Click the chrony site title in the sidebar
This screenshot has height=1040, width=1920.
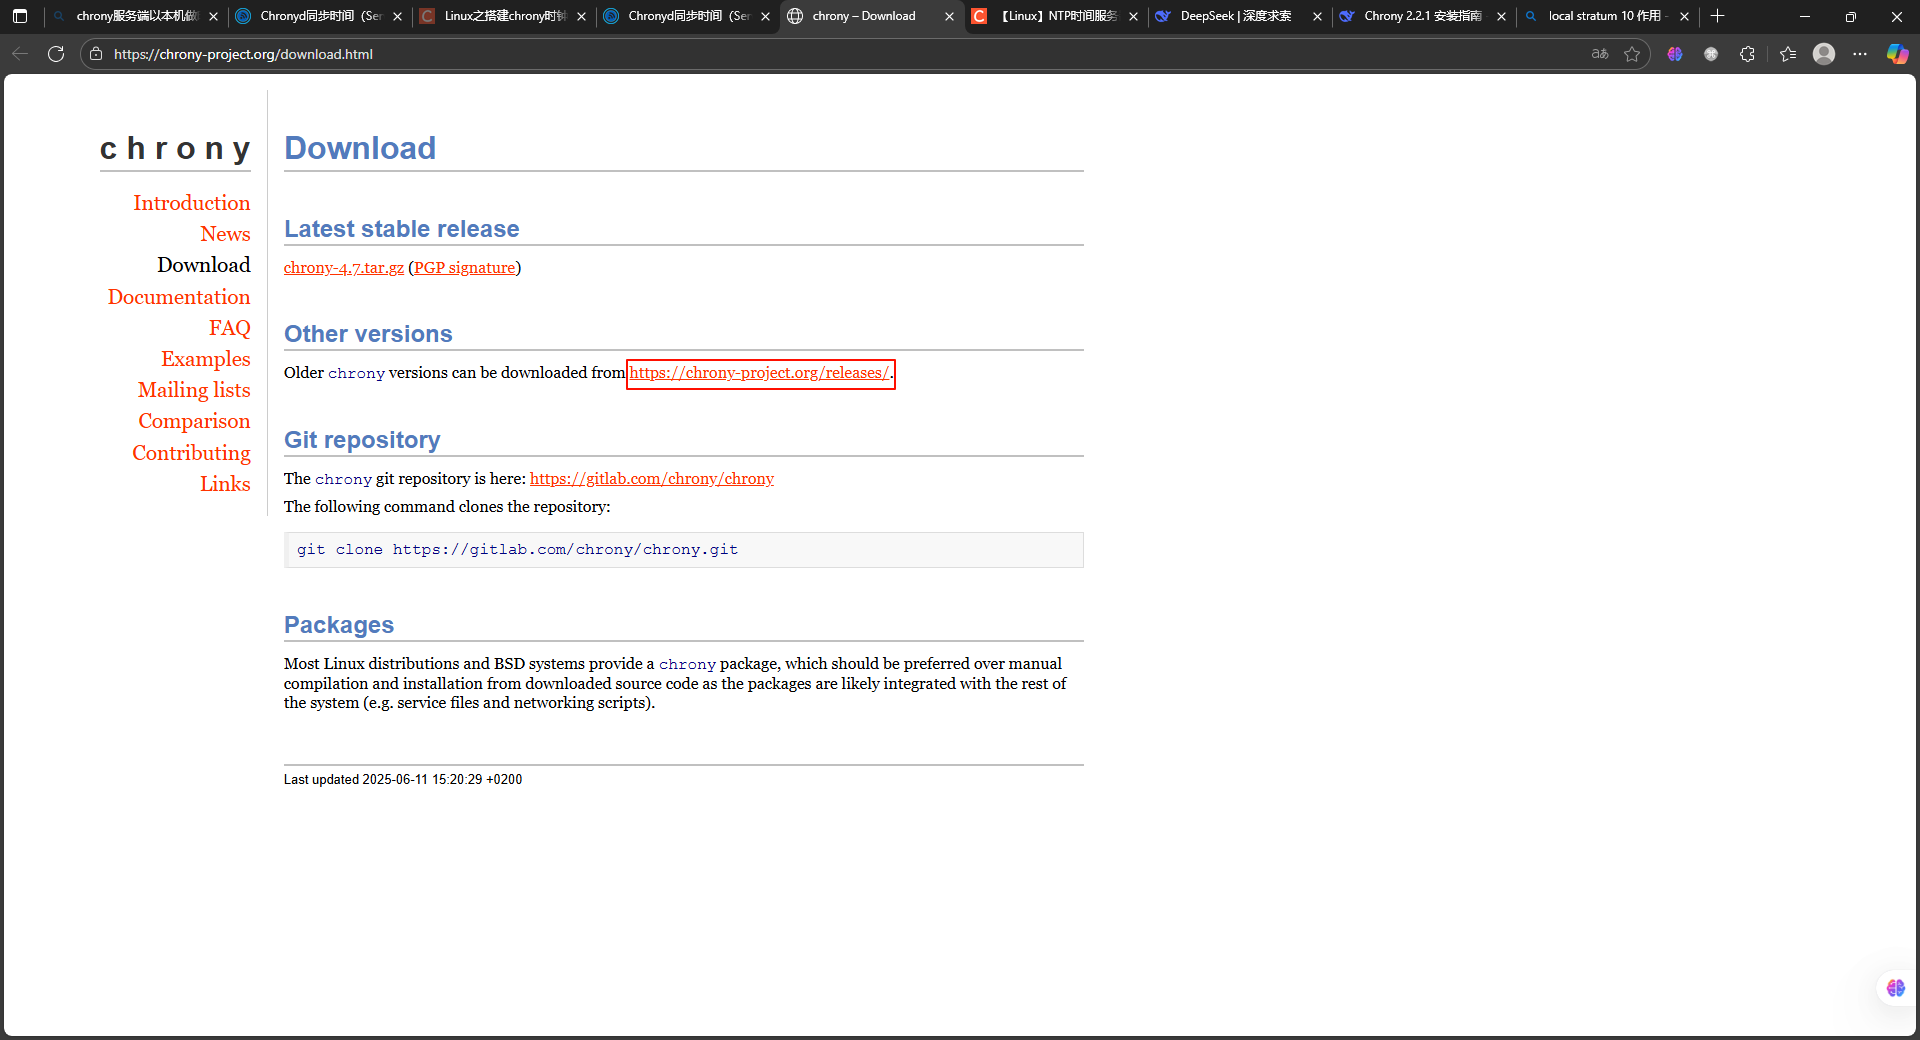click(175, 149)
